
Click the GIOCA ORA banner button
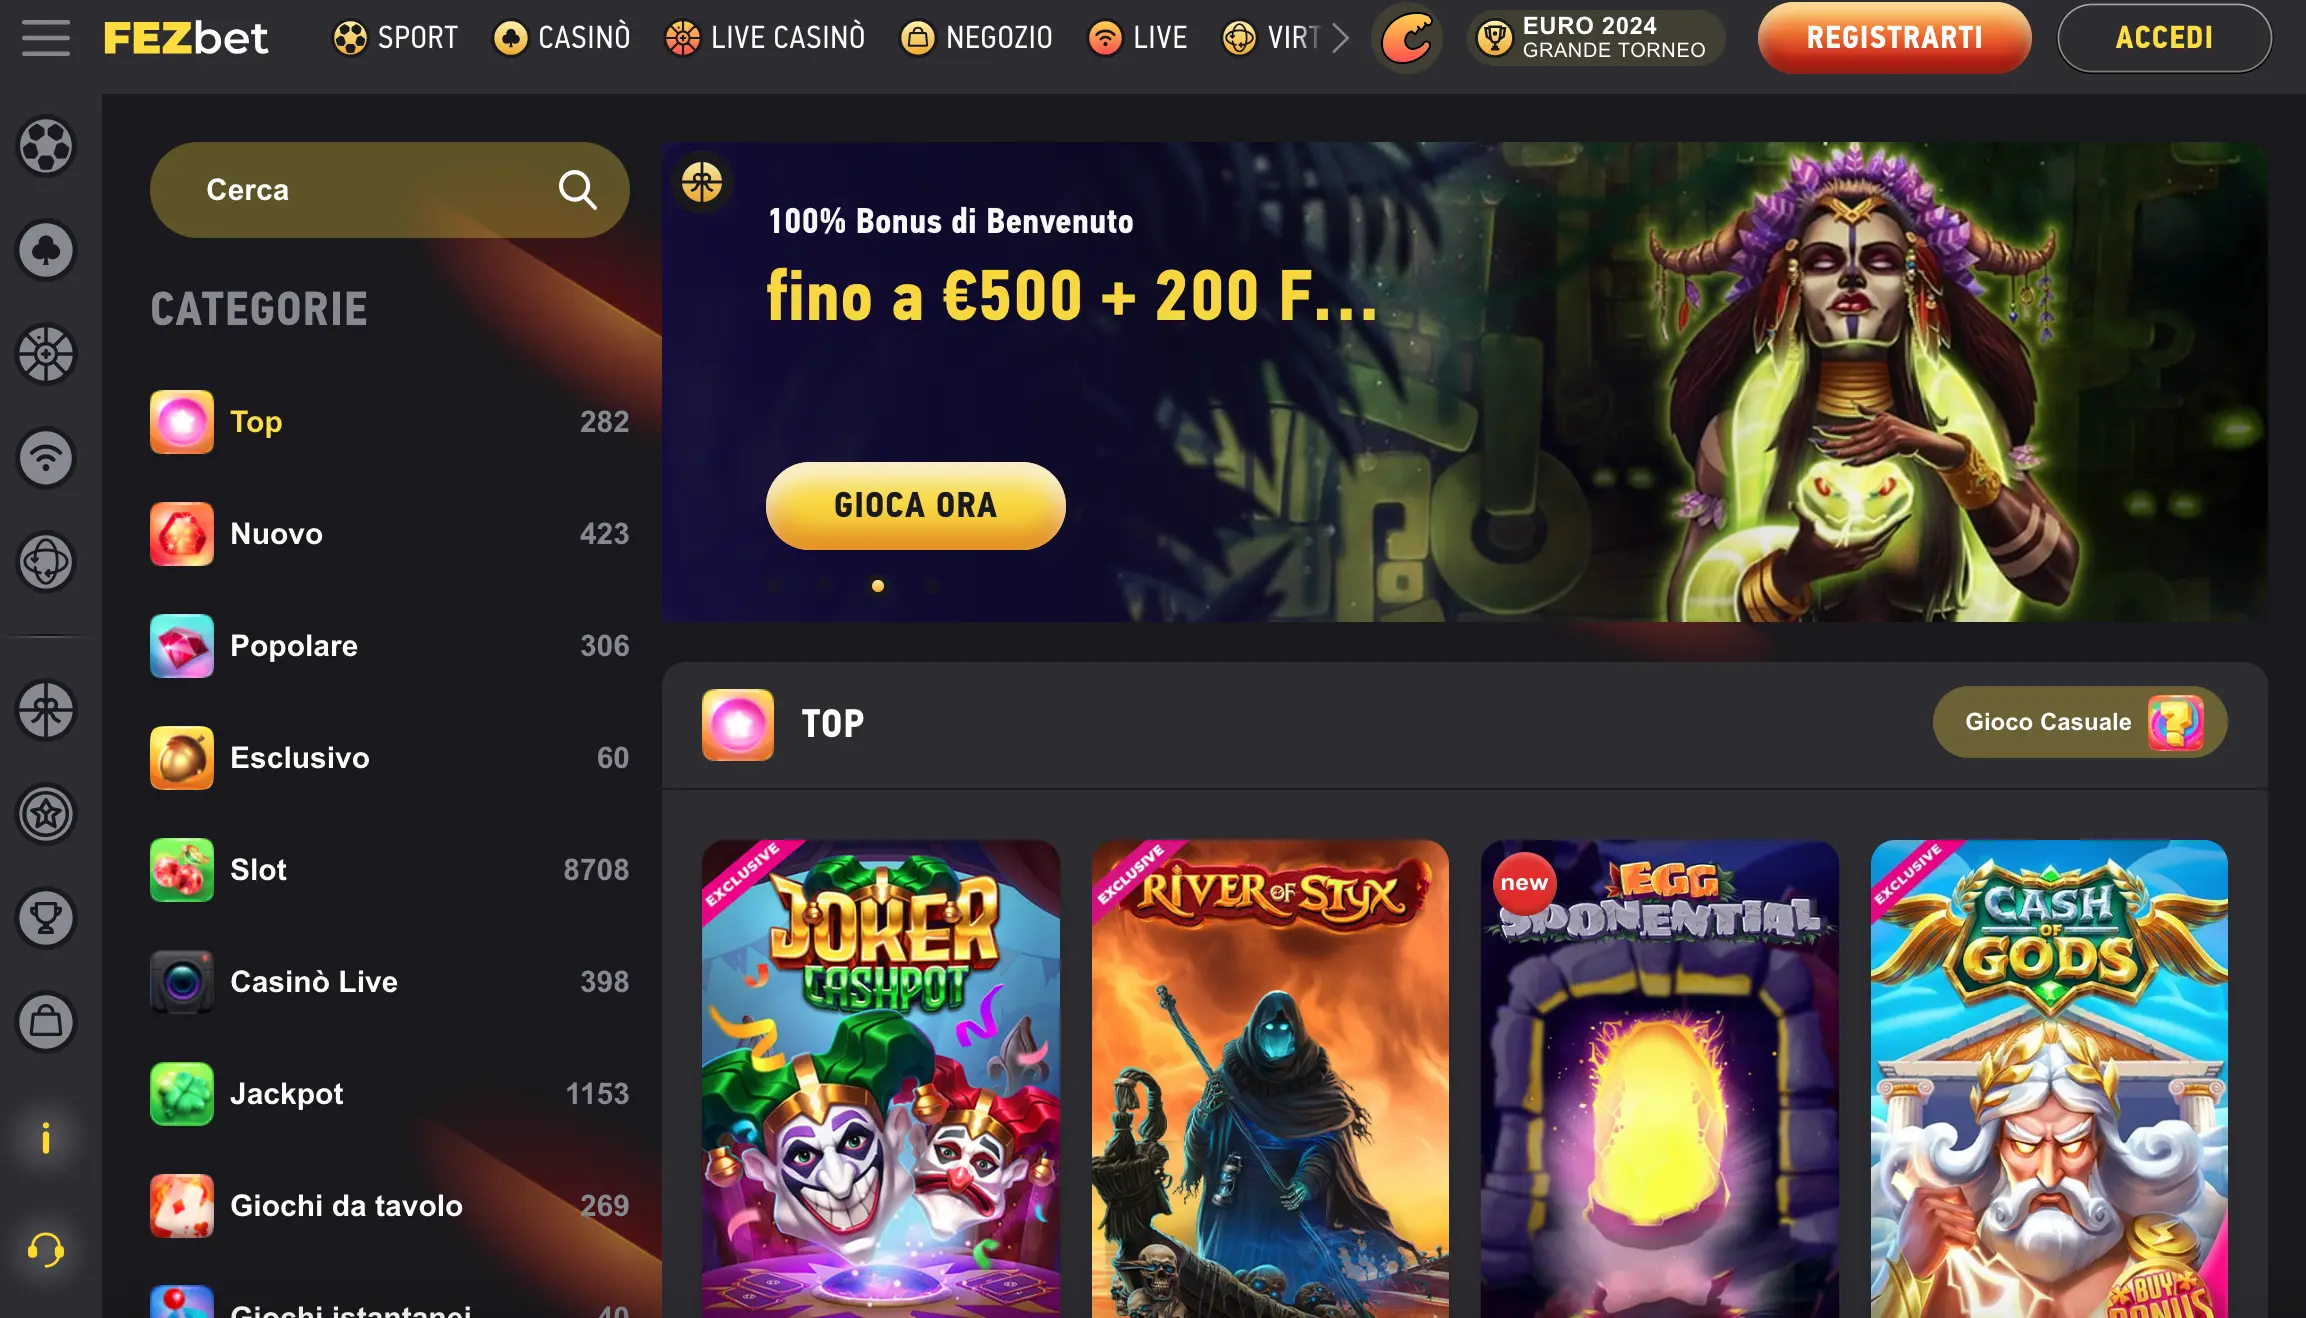tap(915, 506)
